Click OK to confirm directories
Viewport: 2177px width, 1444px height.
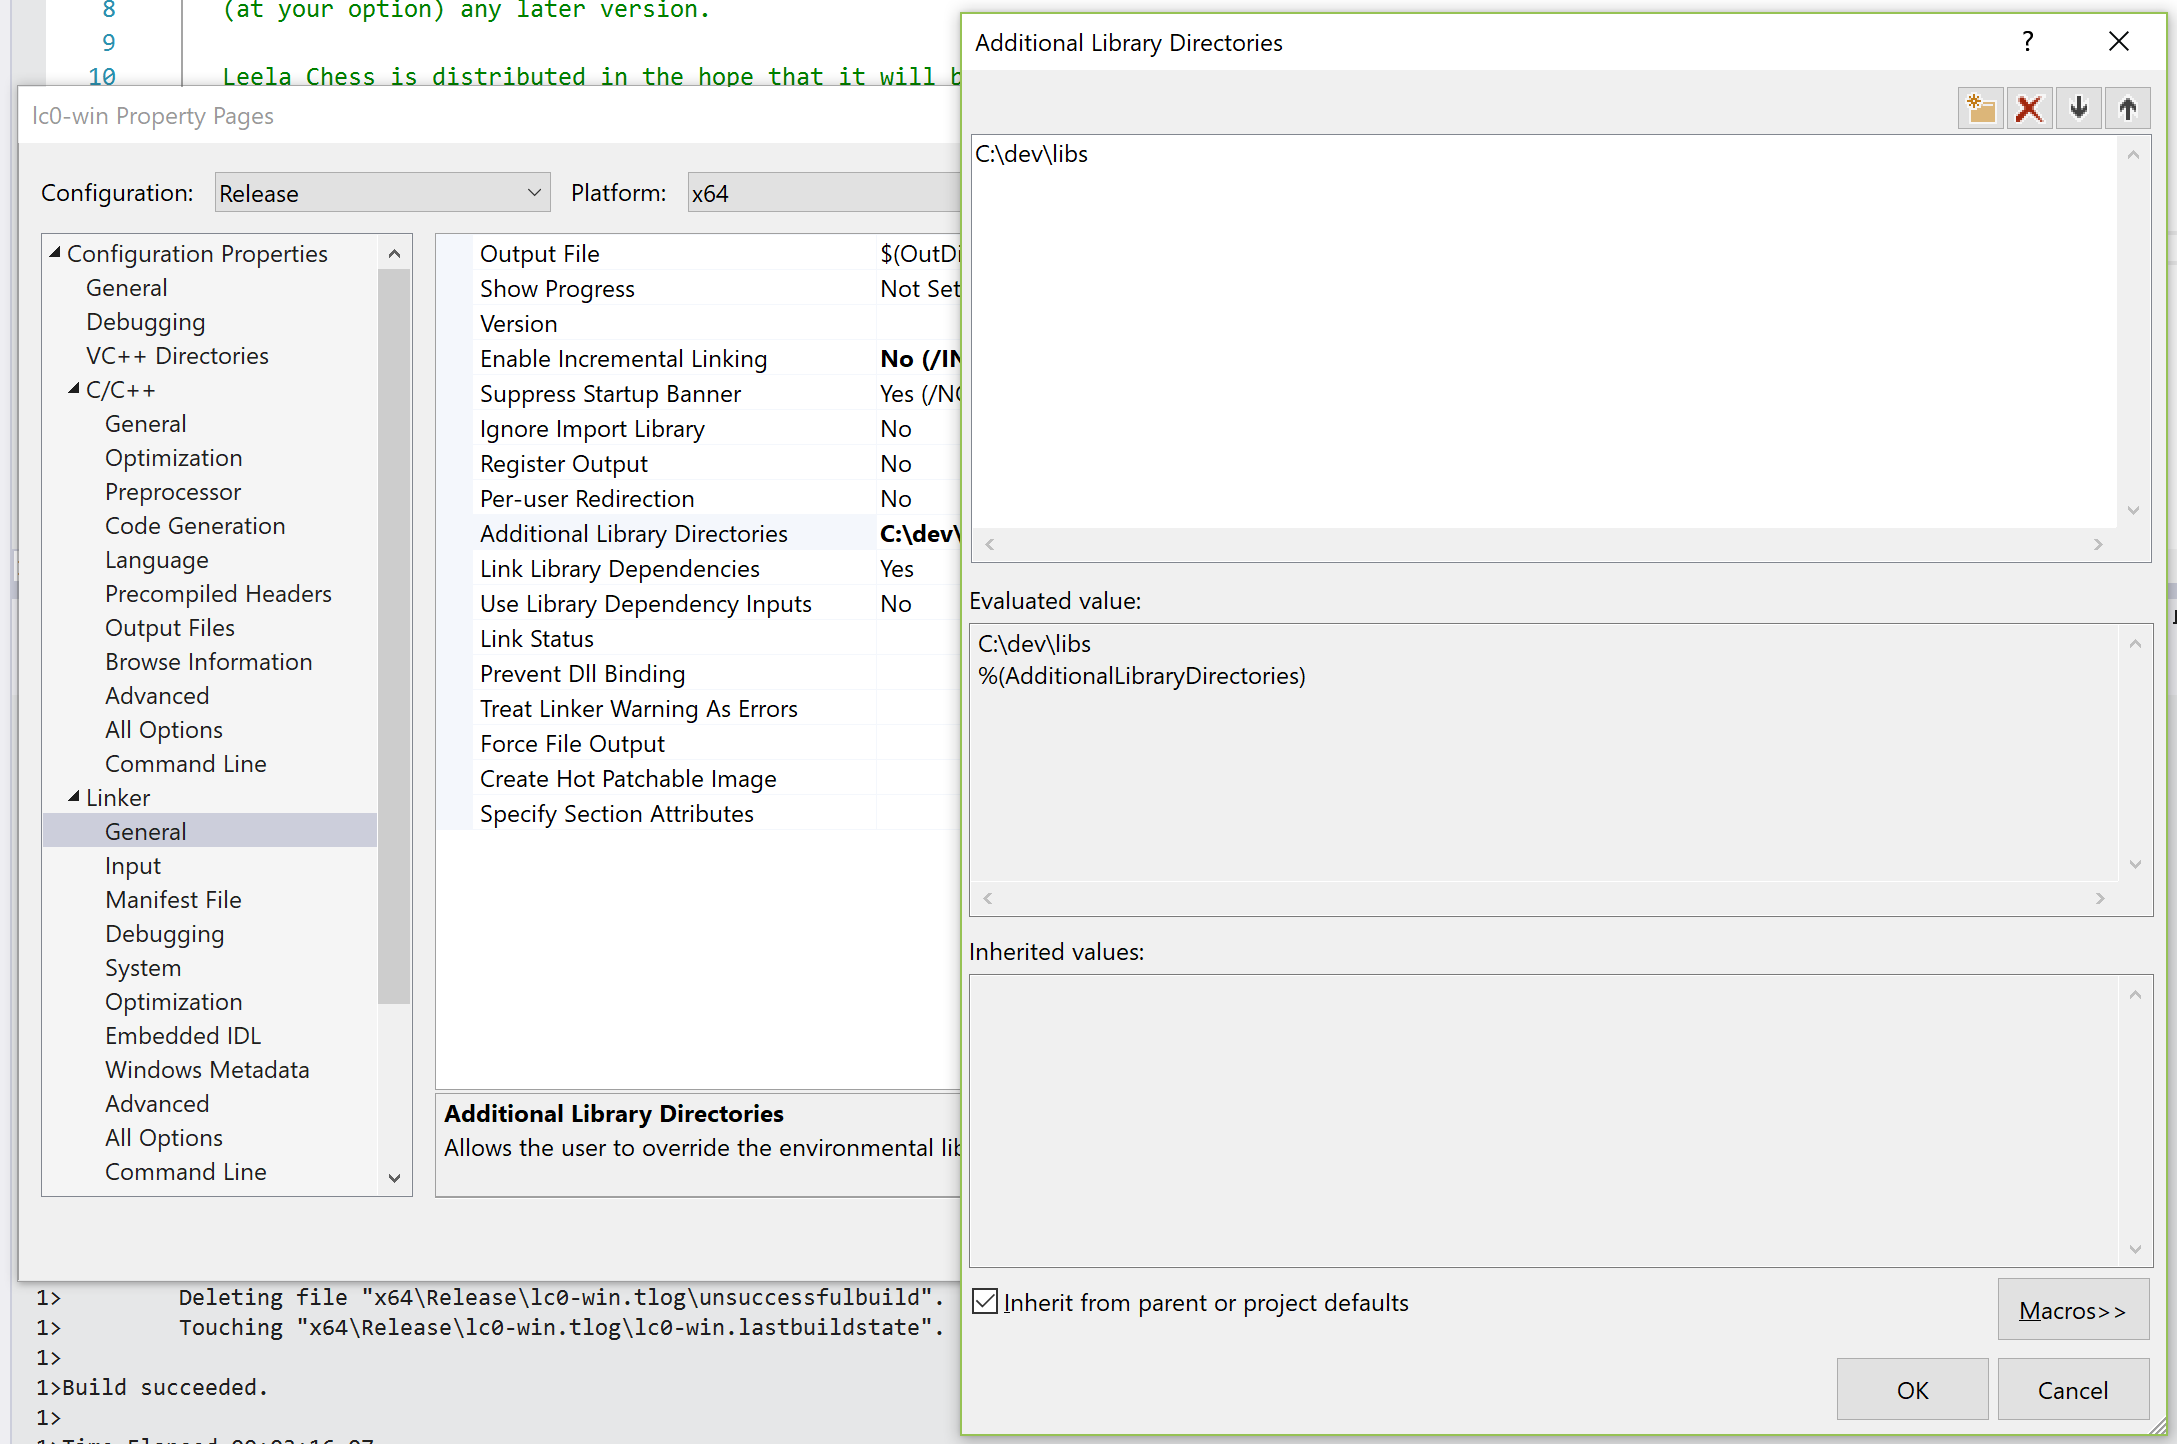(x=1912, y=1389)
